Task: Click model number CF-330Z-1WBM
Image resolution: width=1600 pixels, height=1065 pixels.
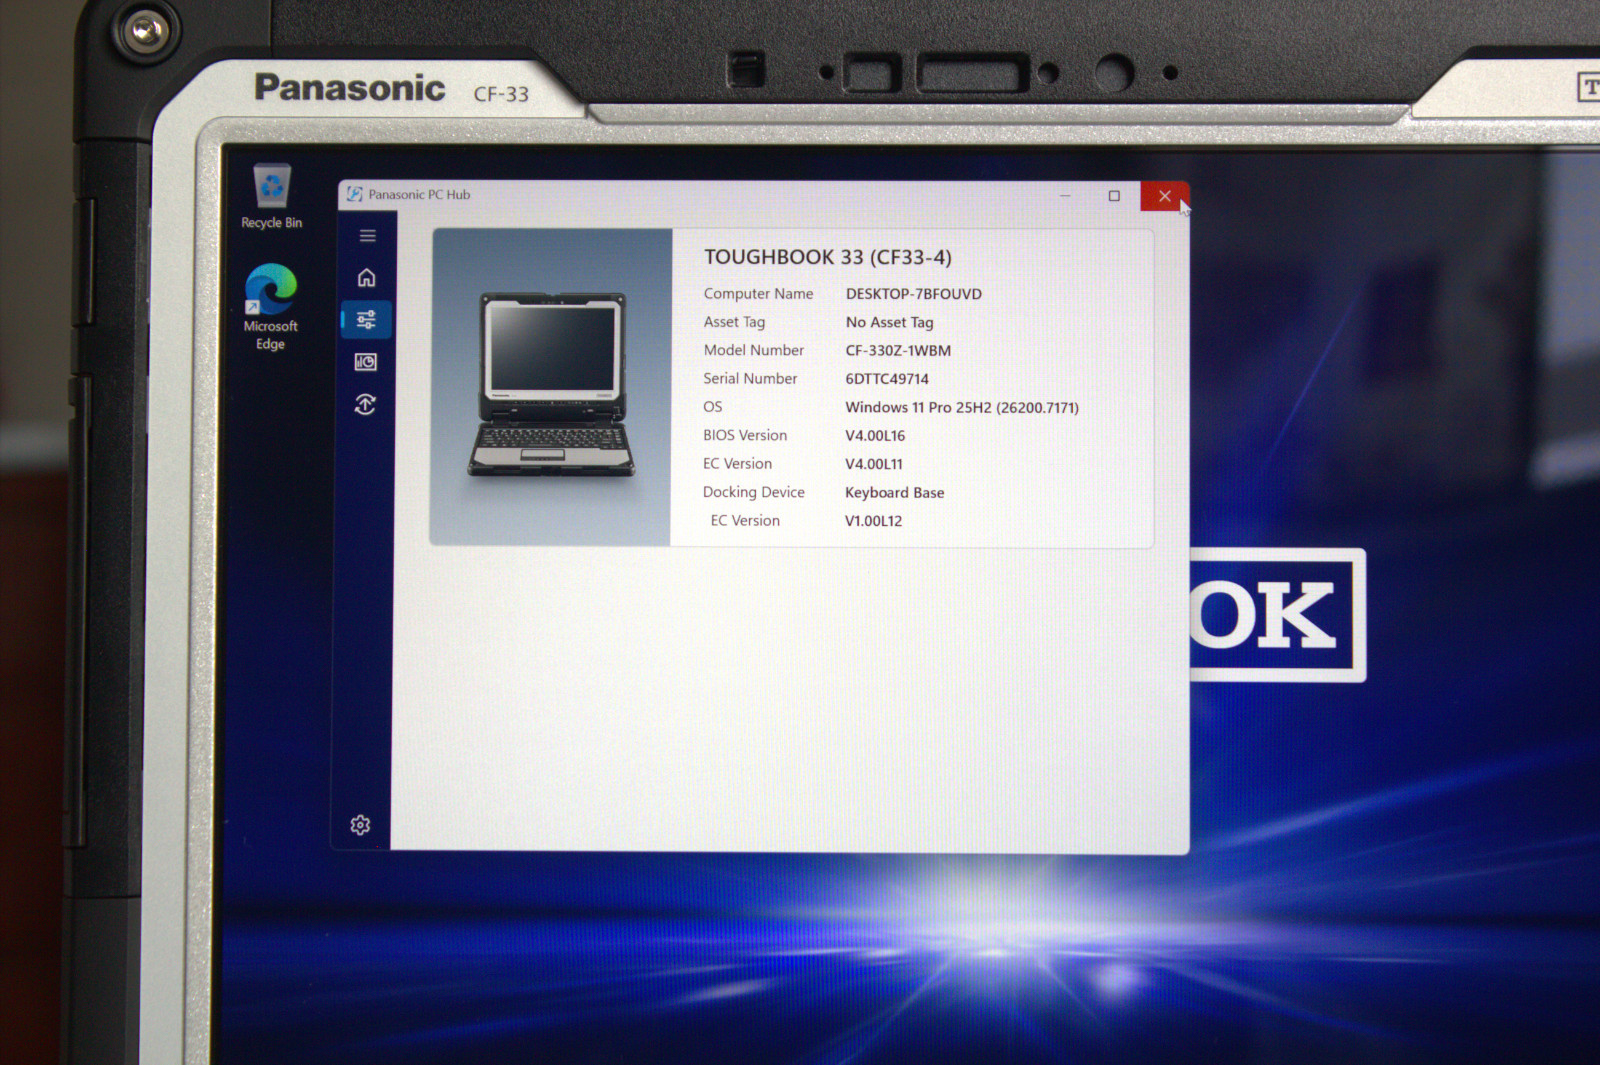Action: (898, 351)
